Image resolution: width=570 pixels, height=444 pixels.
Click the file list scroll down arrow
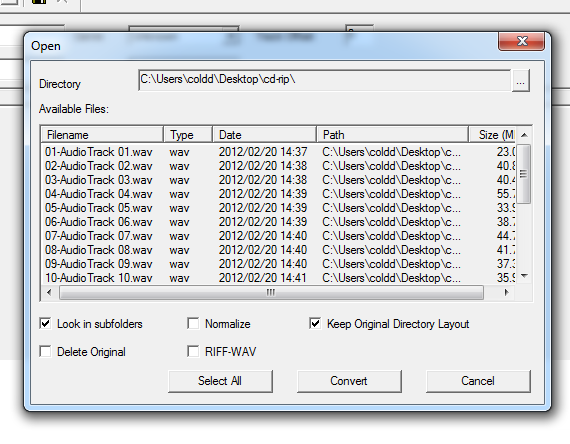coord(524,276)
